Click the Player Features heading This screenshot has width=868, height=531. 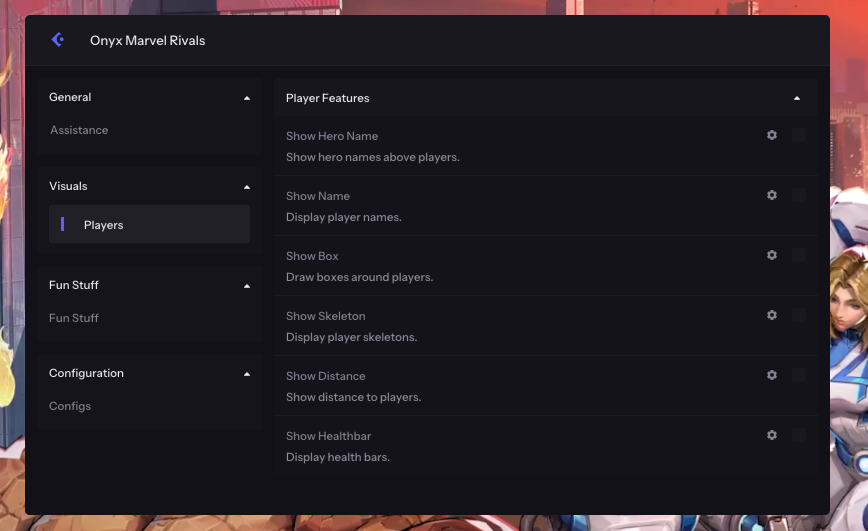[x=328, y=98]
